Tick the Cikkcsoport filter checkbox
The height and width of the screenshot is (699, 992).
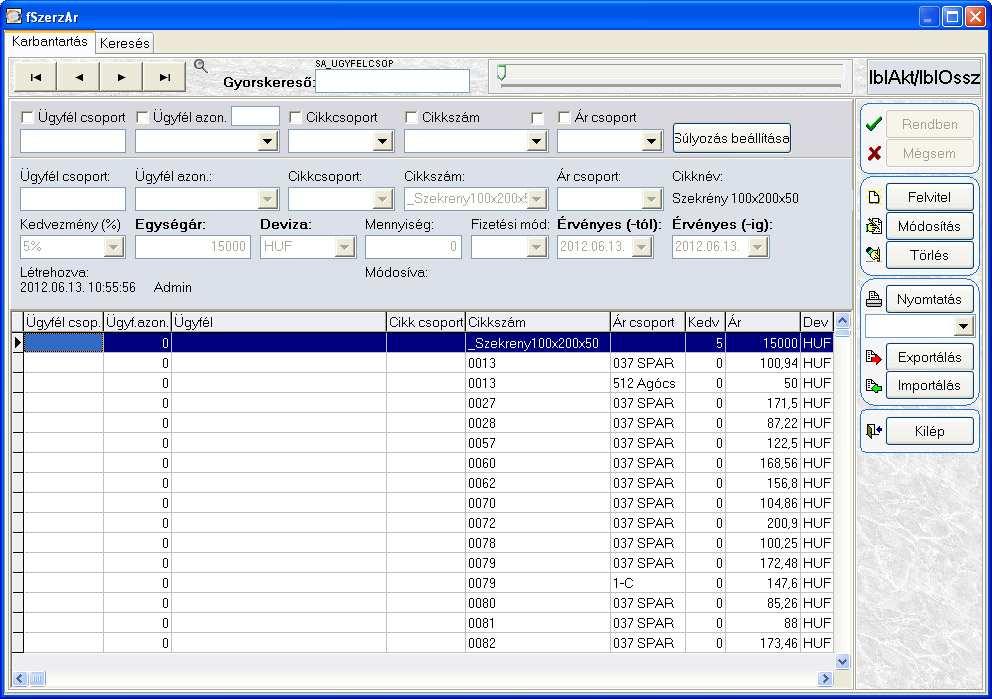(x=295, y=117)
